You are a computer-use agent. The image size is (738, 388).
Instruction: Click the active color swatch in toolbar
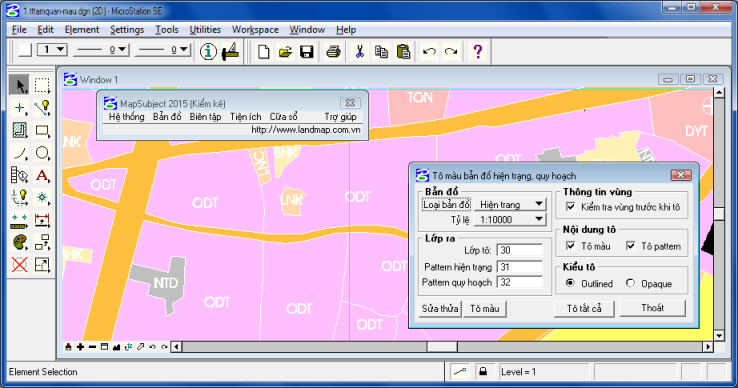(24, 50)
